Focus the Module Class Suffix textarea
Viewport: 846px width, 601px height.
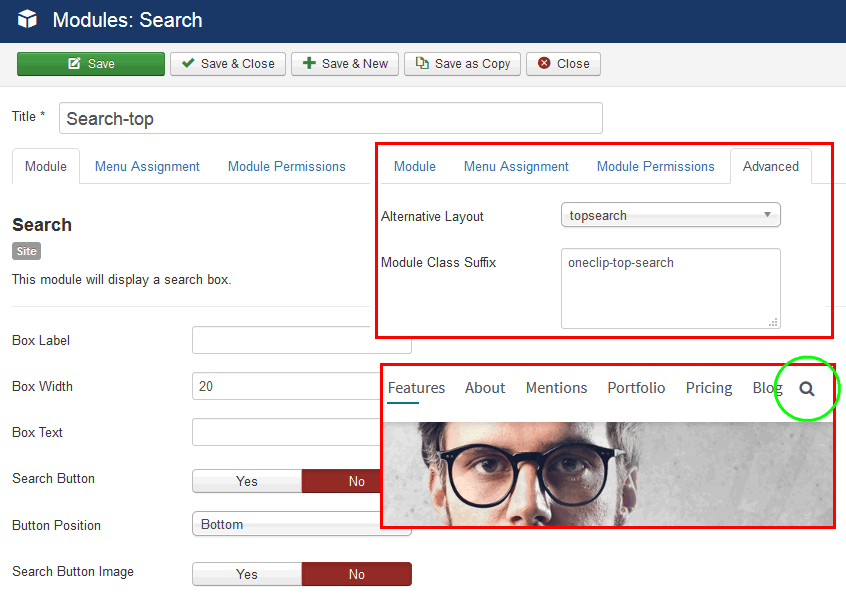point(670,288)
